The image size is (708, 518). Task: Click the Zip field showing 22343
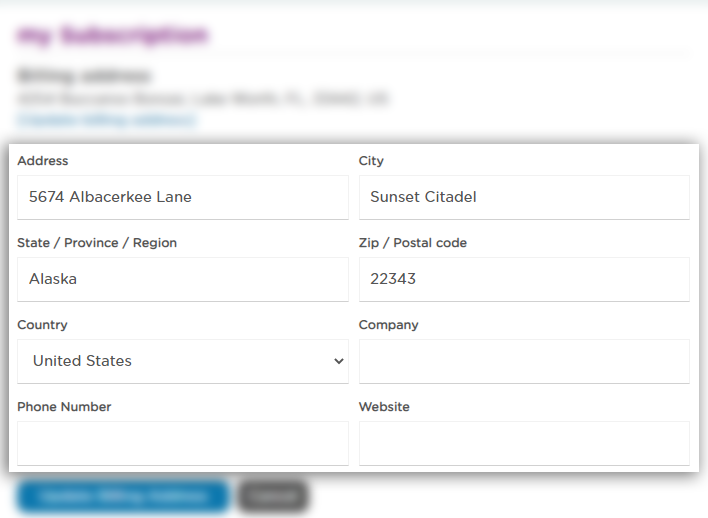523,280
